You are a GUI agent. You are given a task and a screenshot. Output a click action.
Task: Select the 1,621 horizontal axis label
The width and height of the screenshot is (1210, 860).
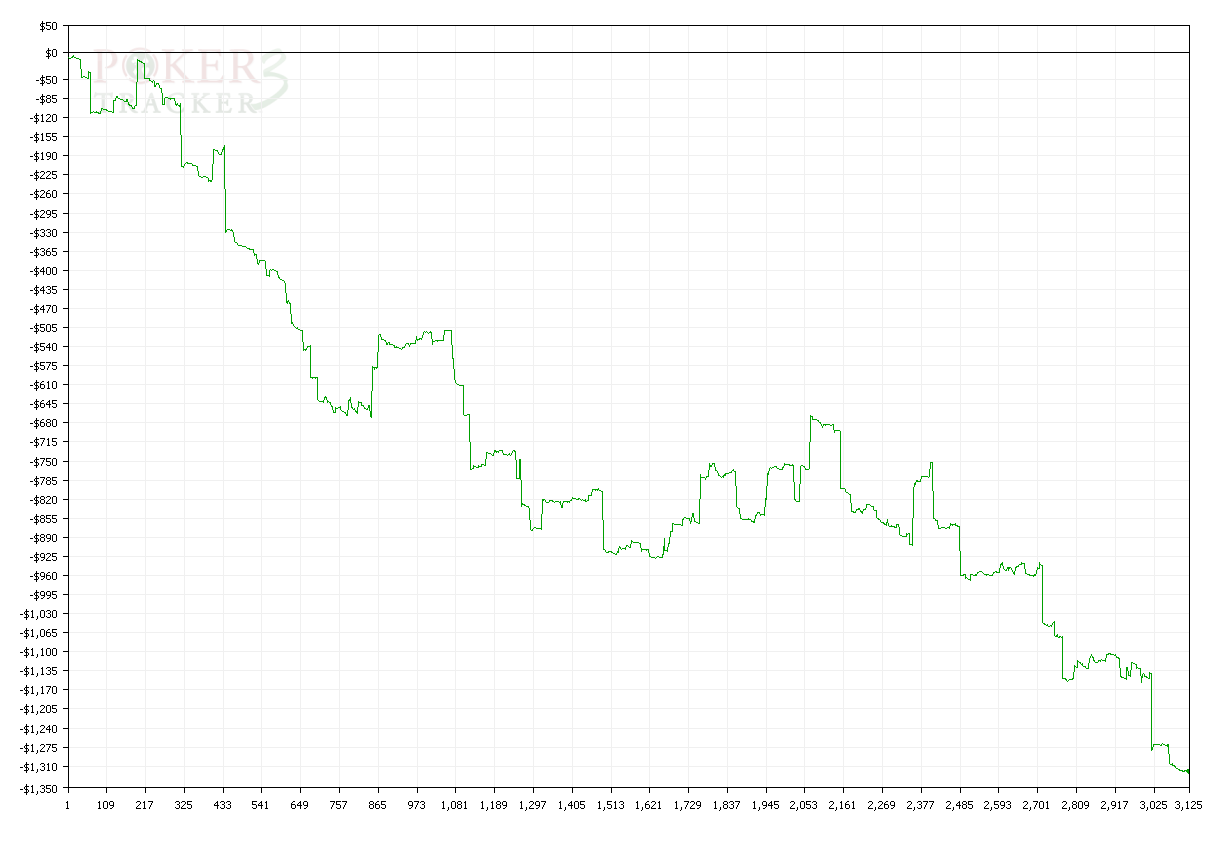[x=648, y=804]
